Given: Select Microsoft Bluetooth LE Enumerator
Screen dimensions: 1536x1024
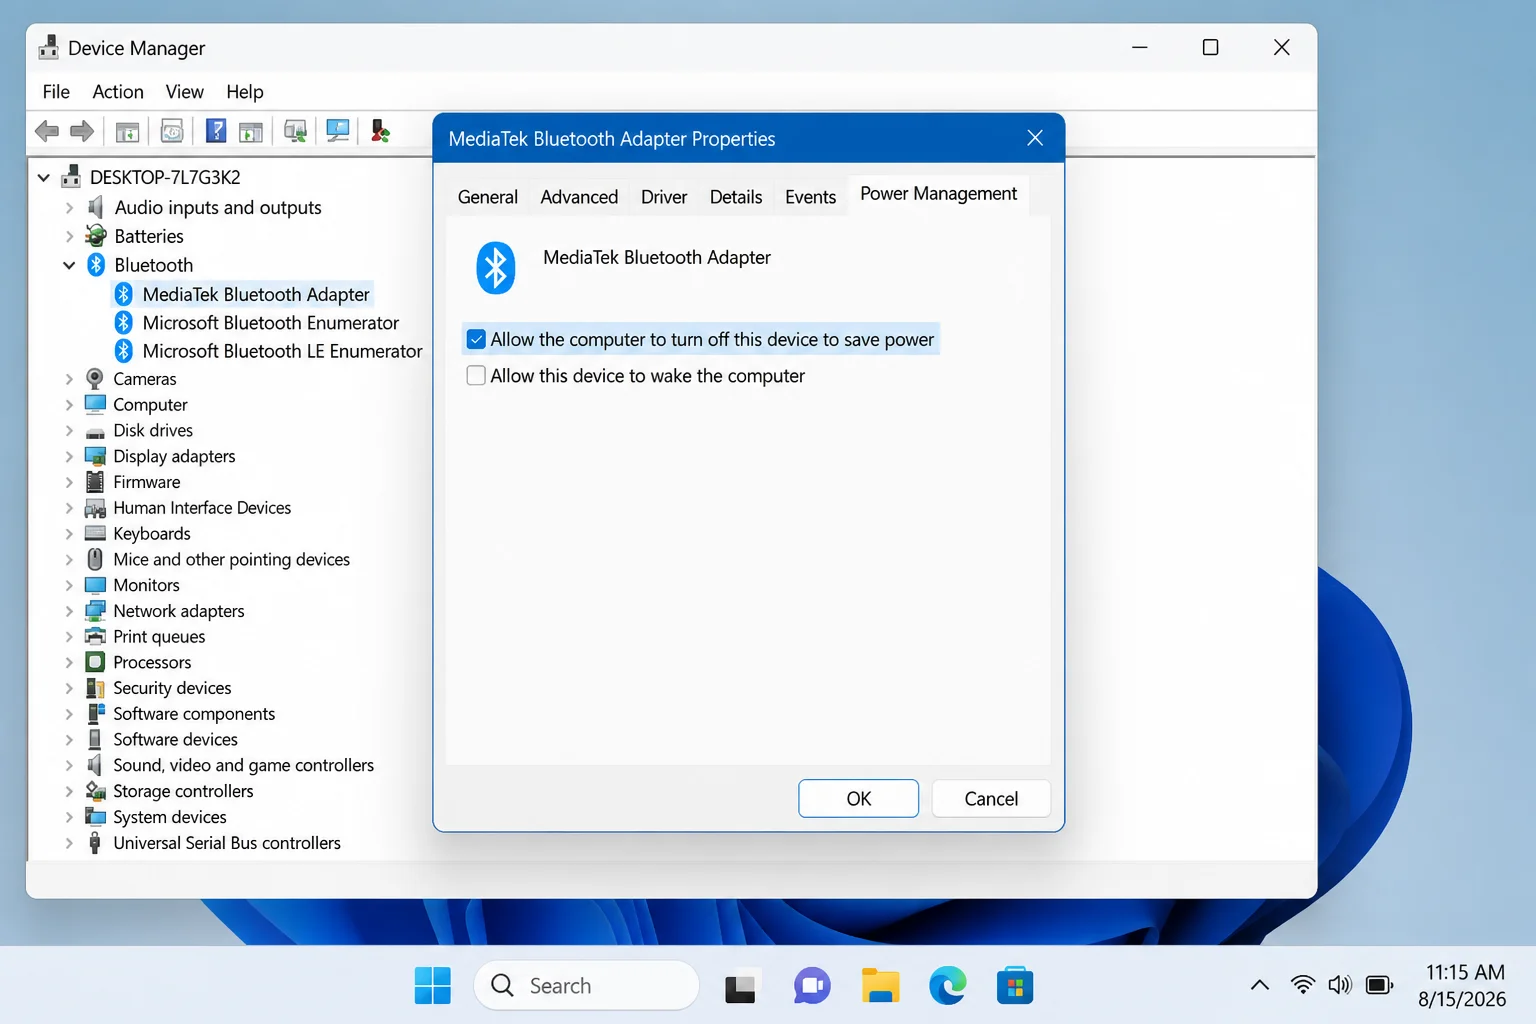Looking at the screenshot, I should click(282, 351).
